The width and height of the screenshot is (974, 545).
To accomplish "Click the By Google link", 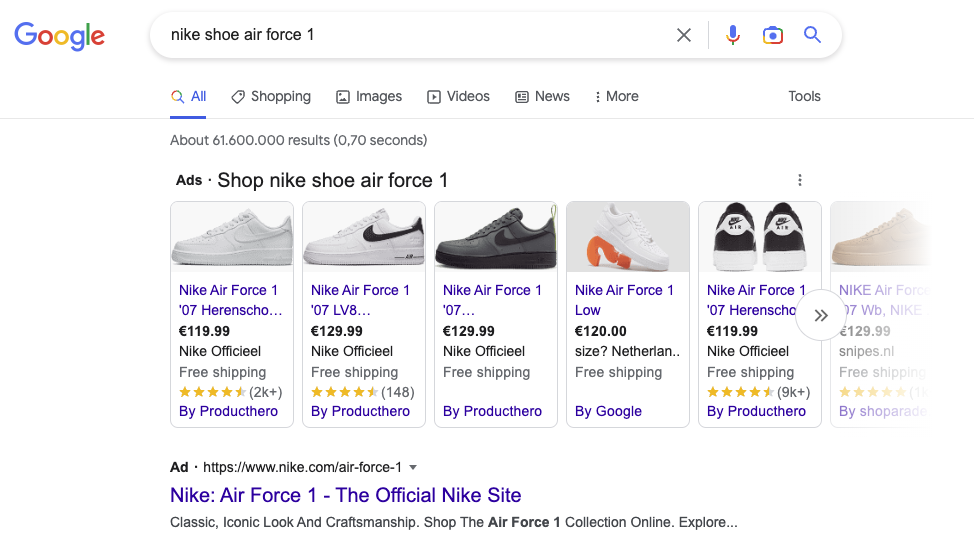I will point(609,411).
